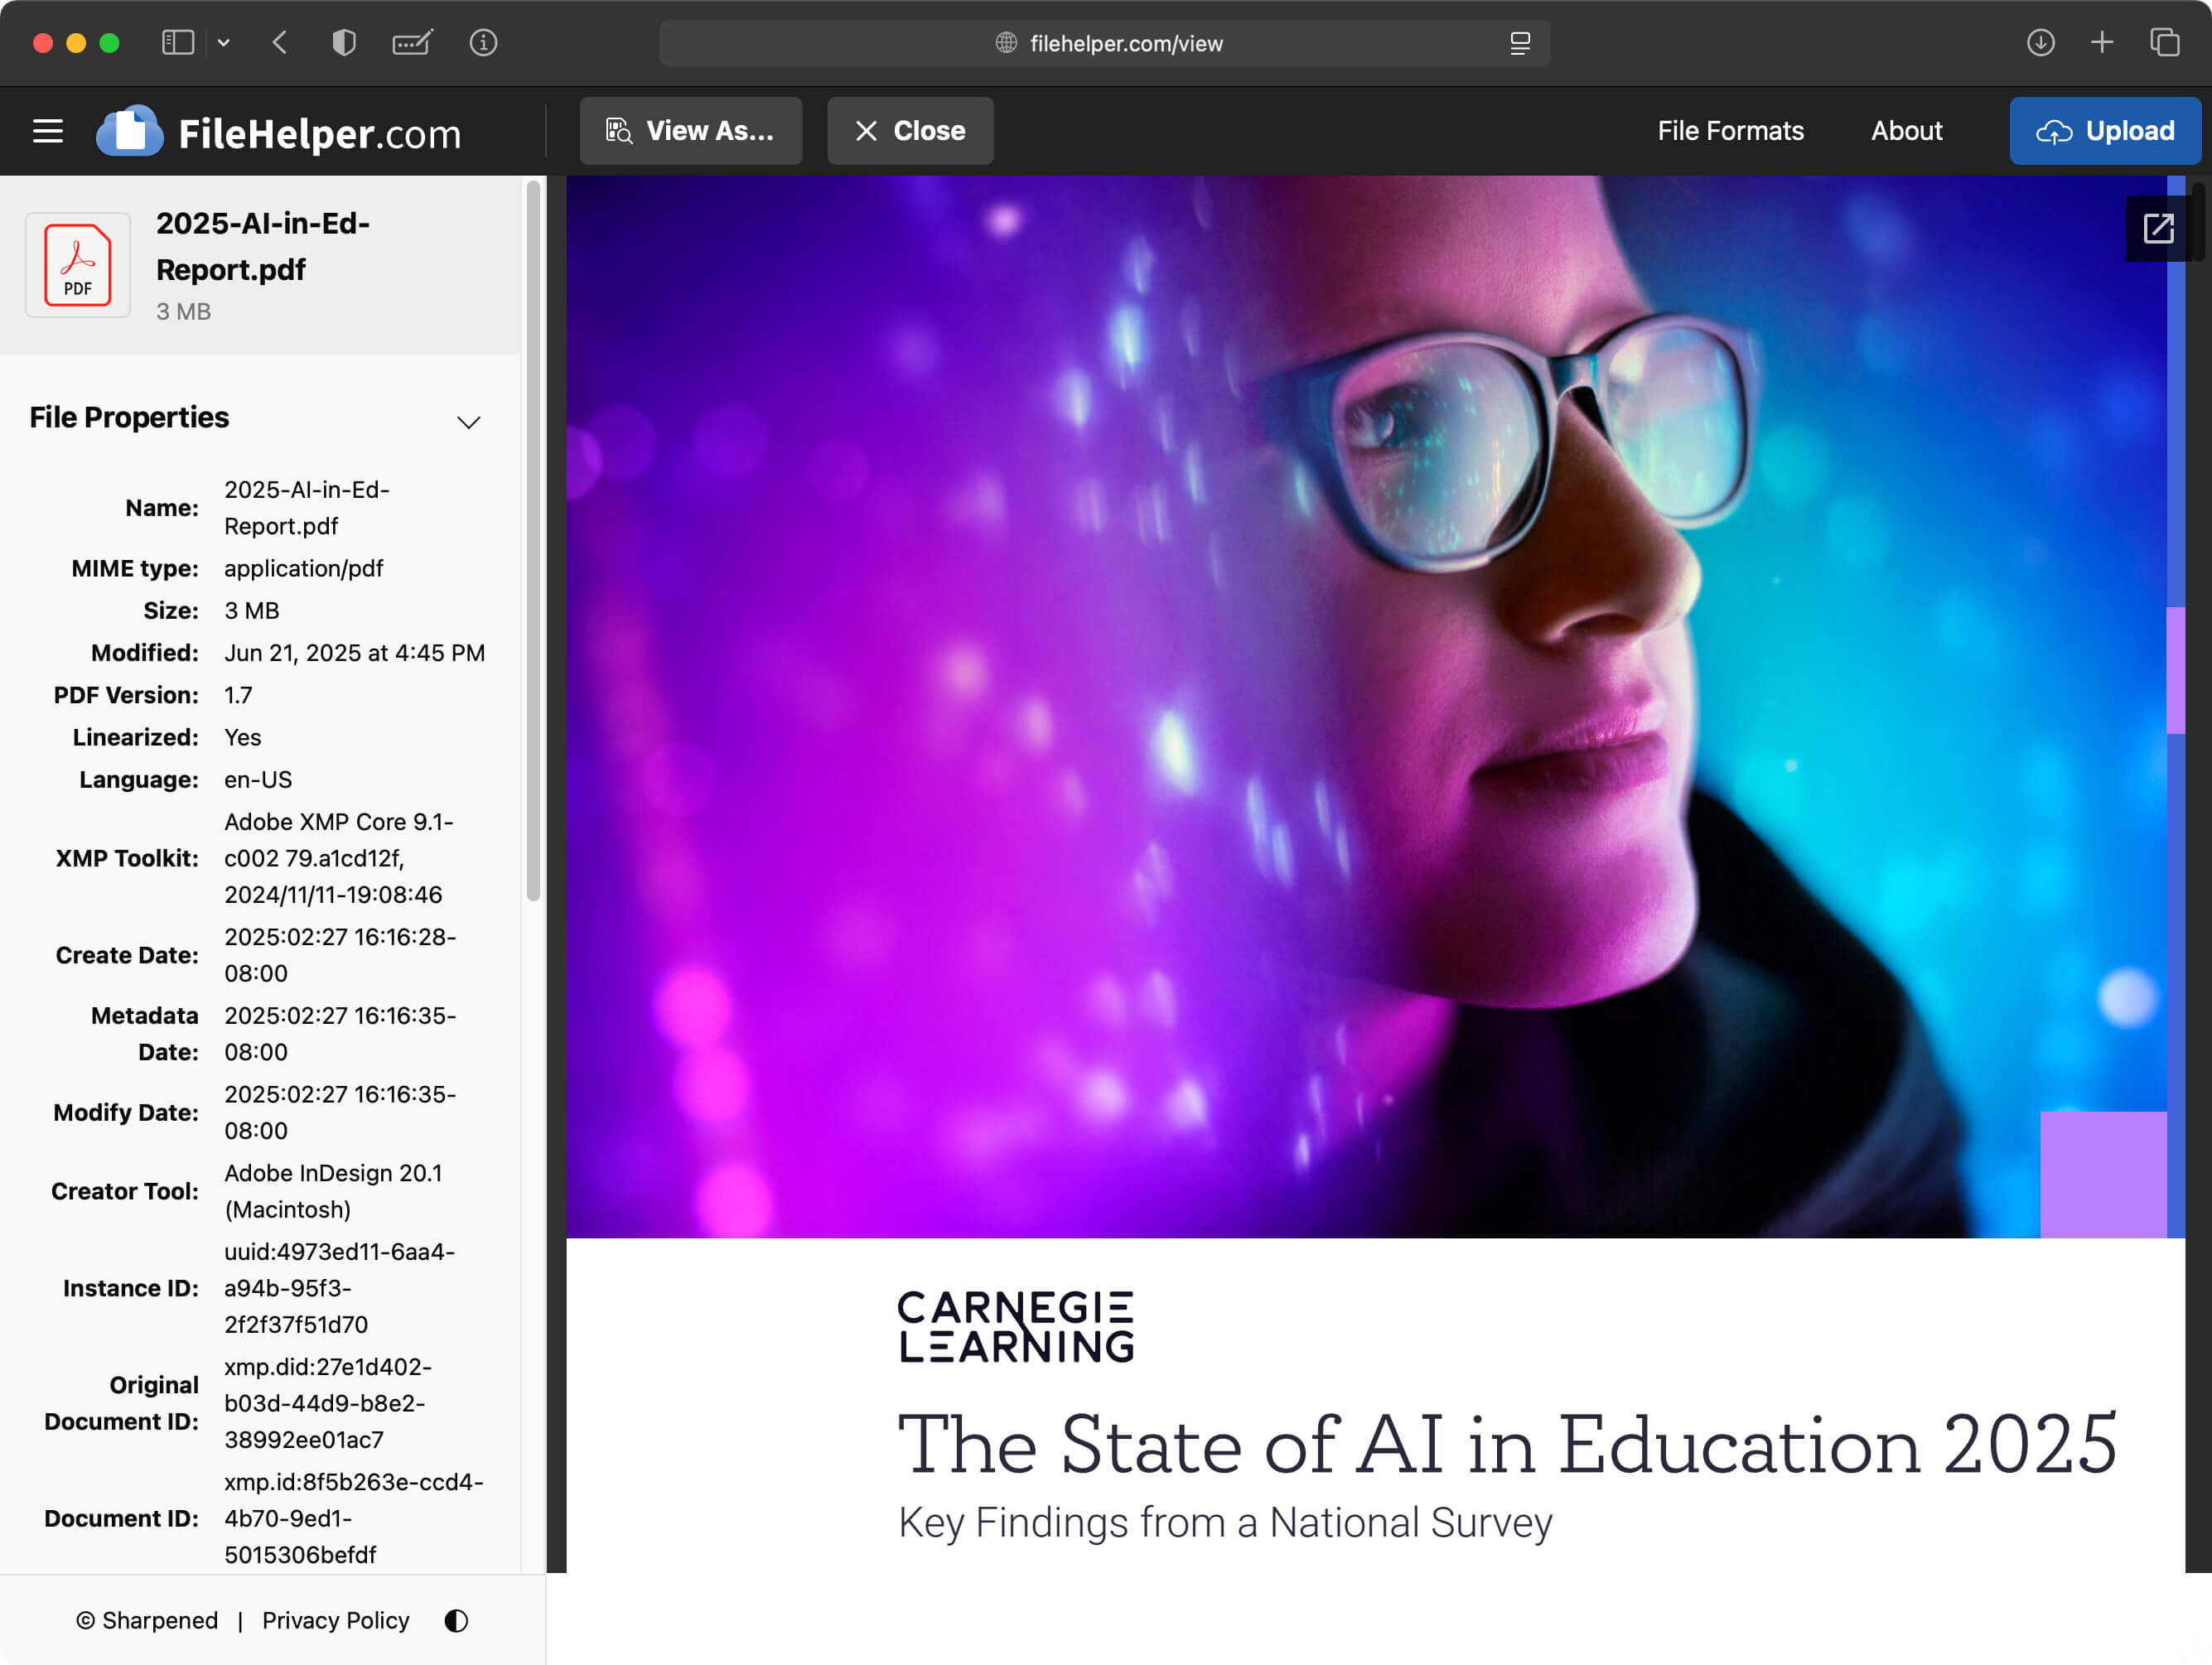Image resolution: width=2212 pixels, height=1665 pixels.
Task: Click the Upload button
Action: [x=2105, y=131]
